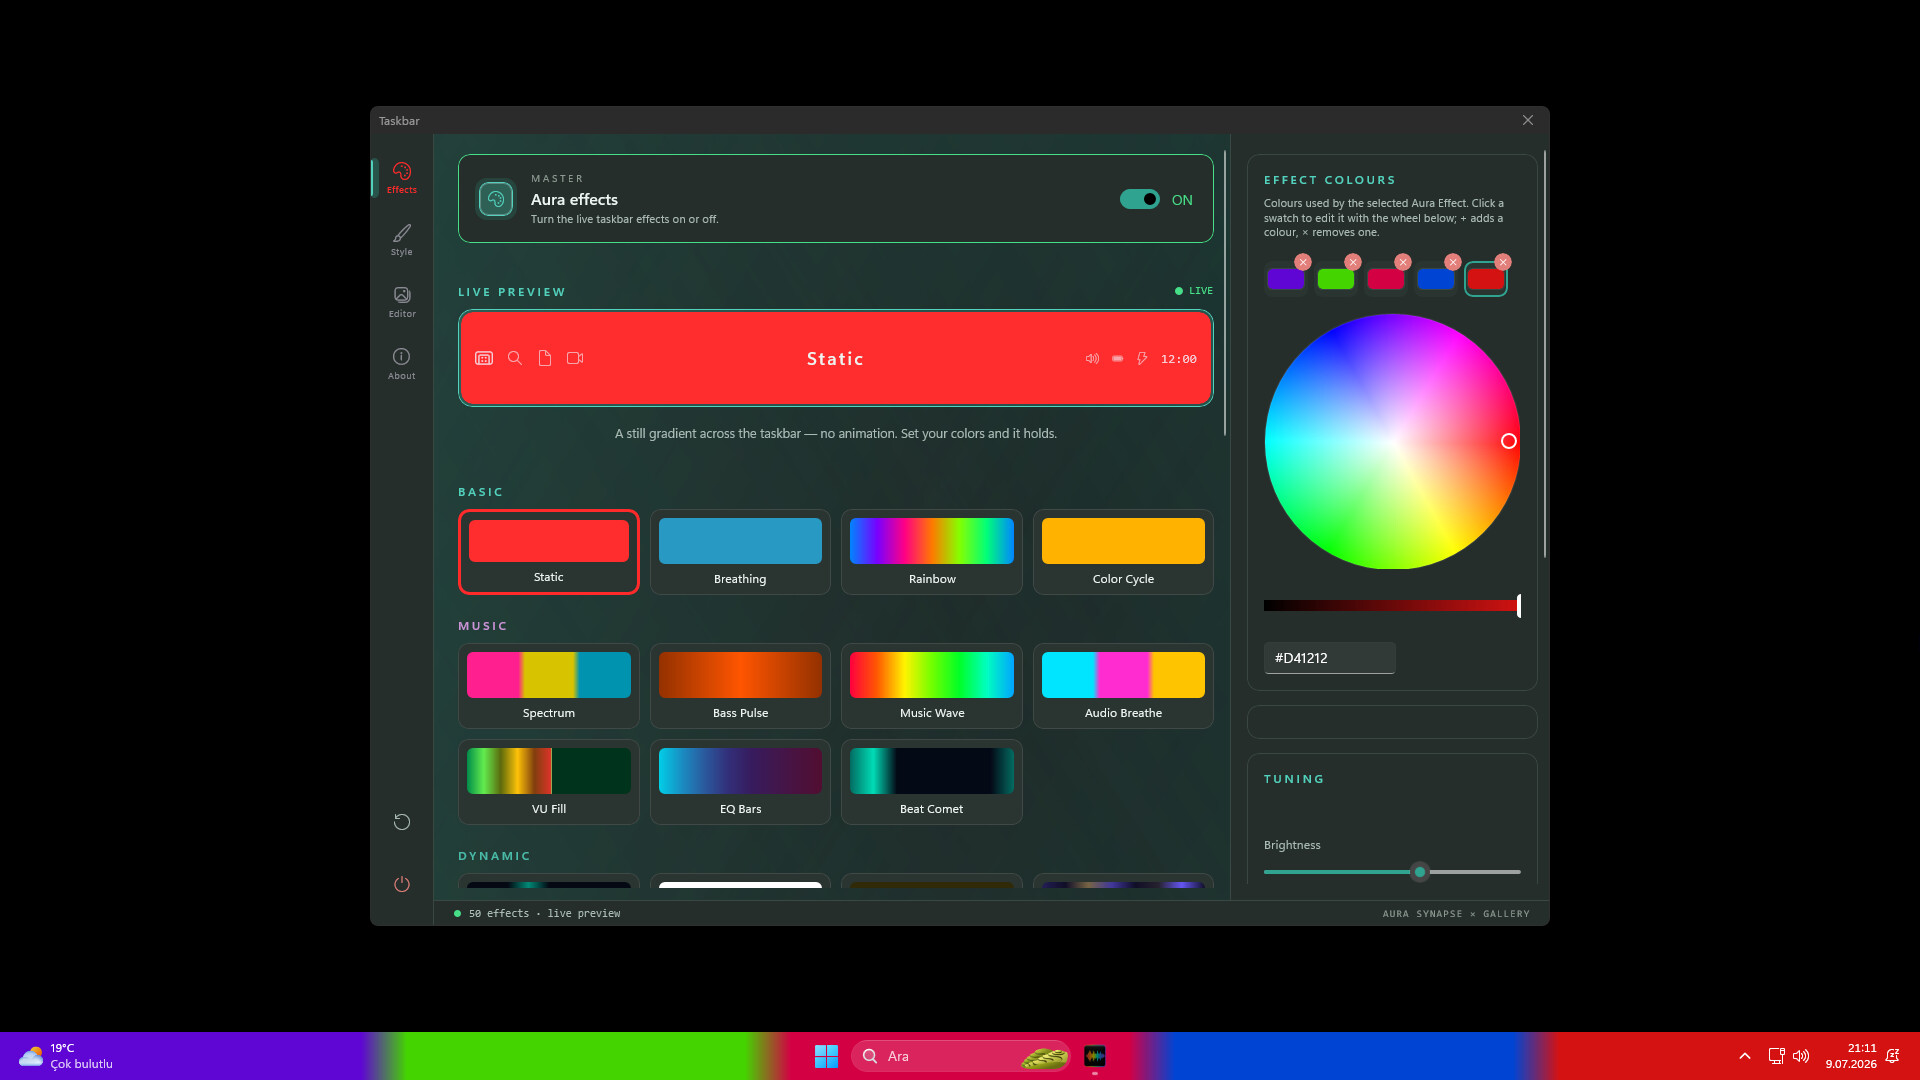Select the Static effect card
Viewport: 1920px width, 1080px height.
tap(549, 552)
